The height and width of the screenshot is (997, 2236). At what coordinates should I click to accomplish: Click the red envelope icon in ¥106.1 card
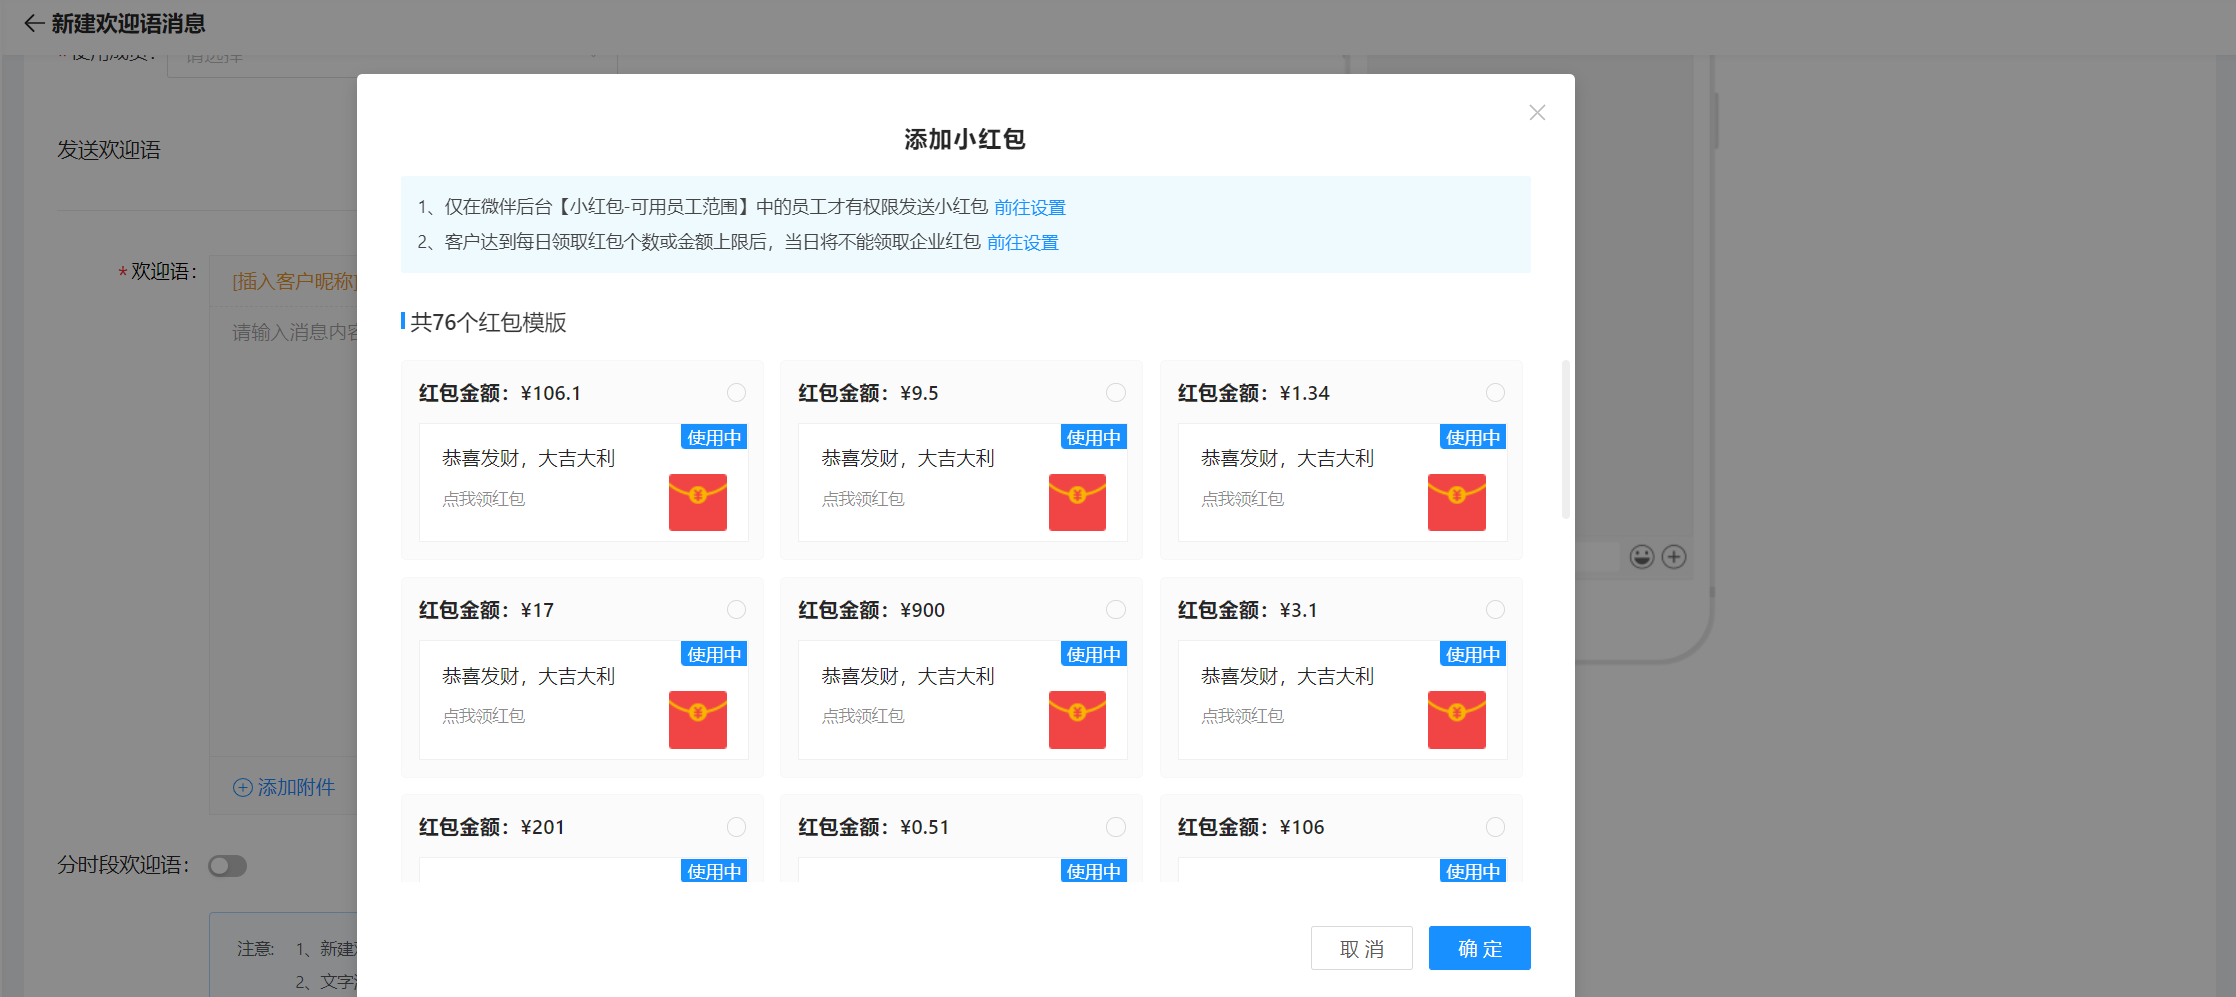click(698, 502)
